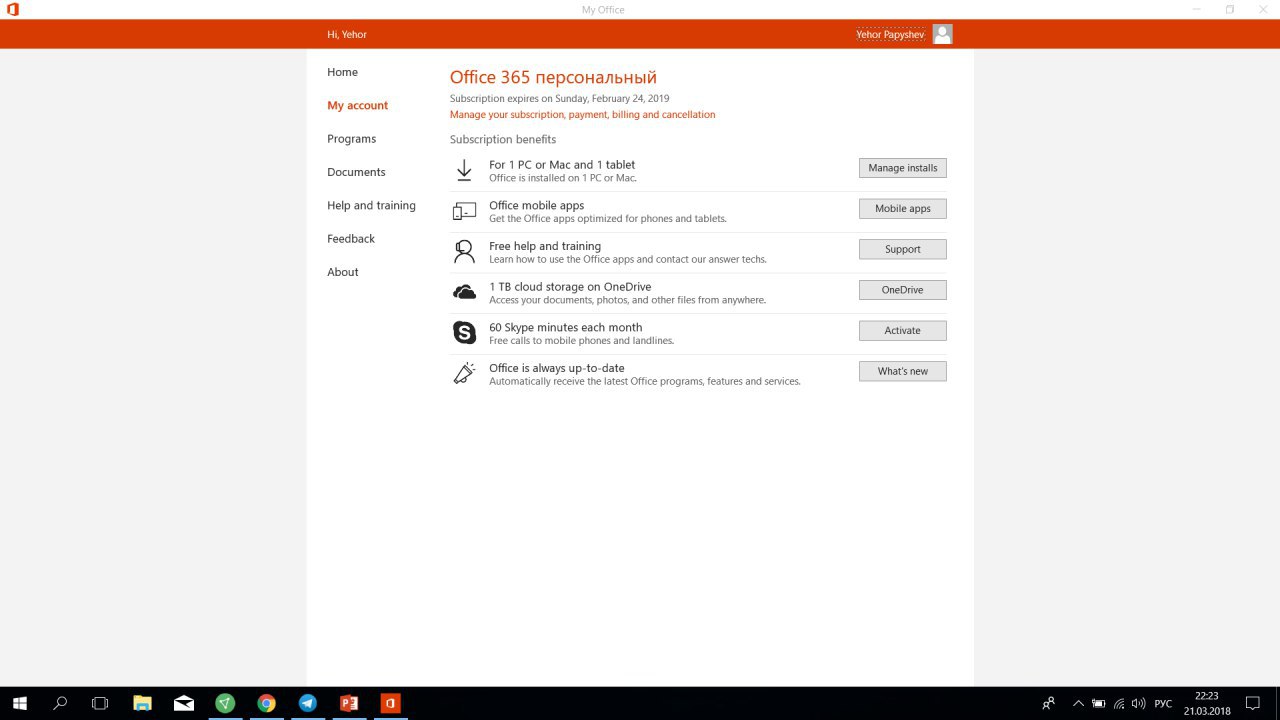1280x720 pixels.
Task: Click the OneDrive button
Action: (x=902, y=290)
